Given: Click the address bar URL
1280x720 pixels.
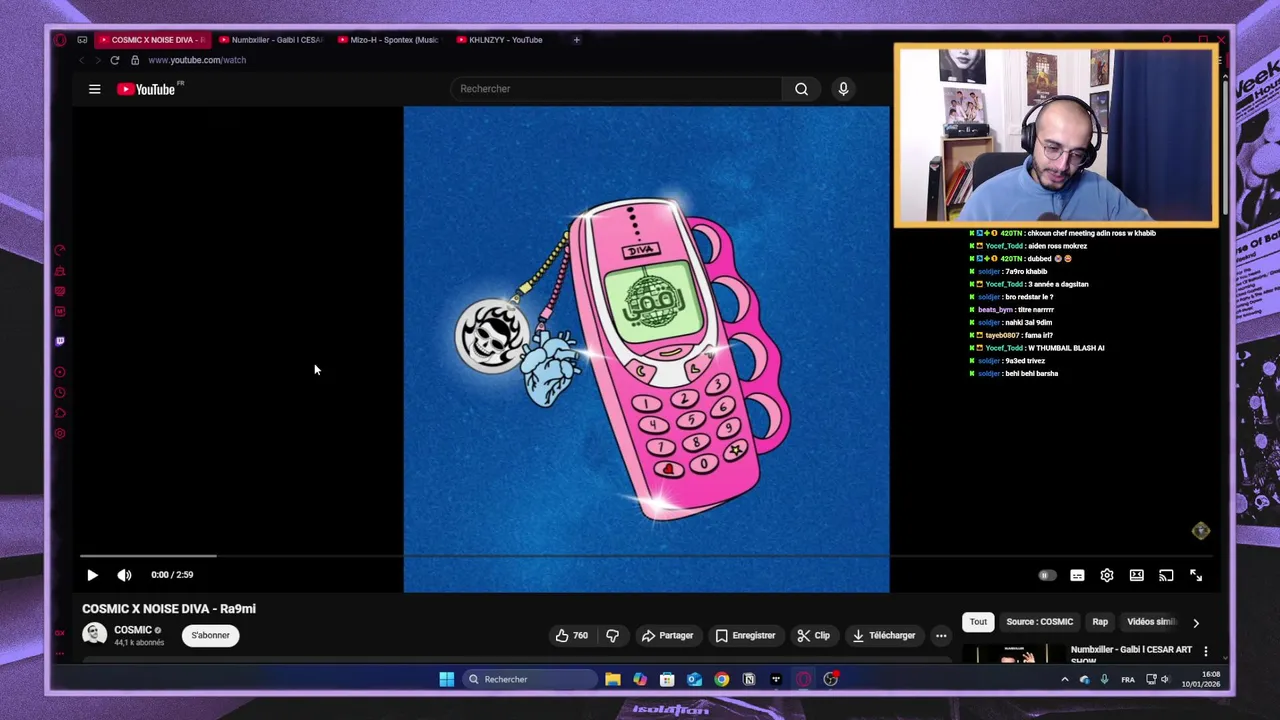Looking at the screenshot, I should coord(197,60).
